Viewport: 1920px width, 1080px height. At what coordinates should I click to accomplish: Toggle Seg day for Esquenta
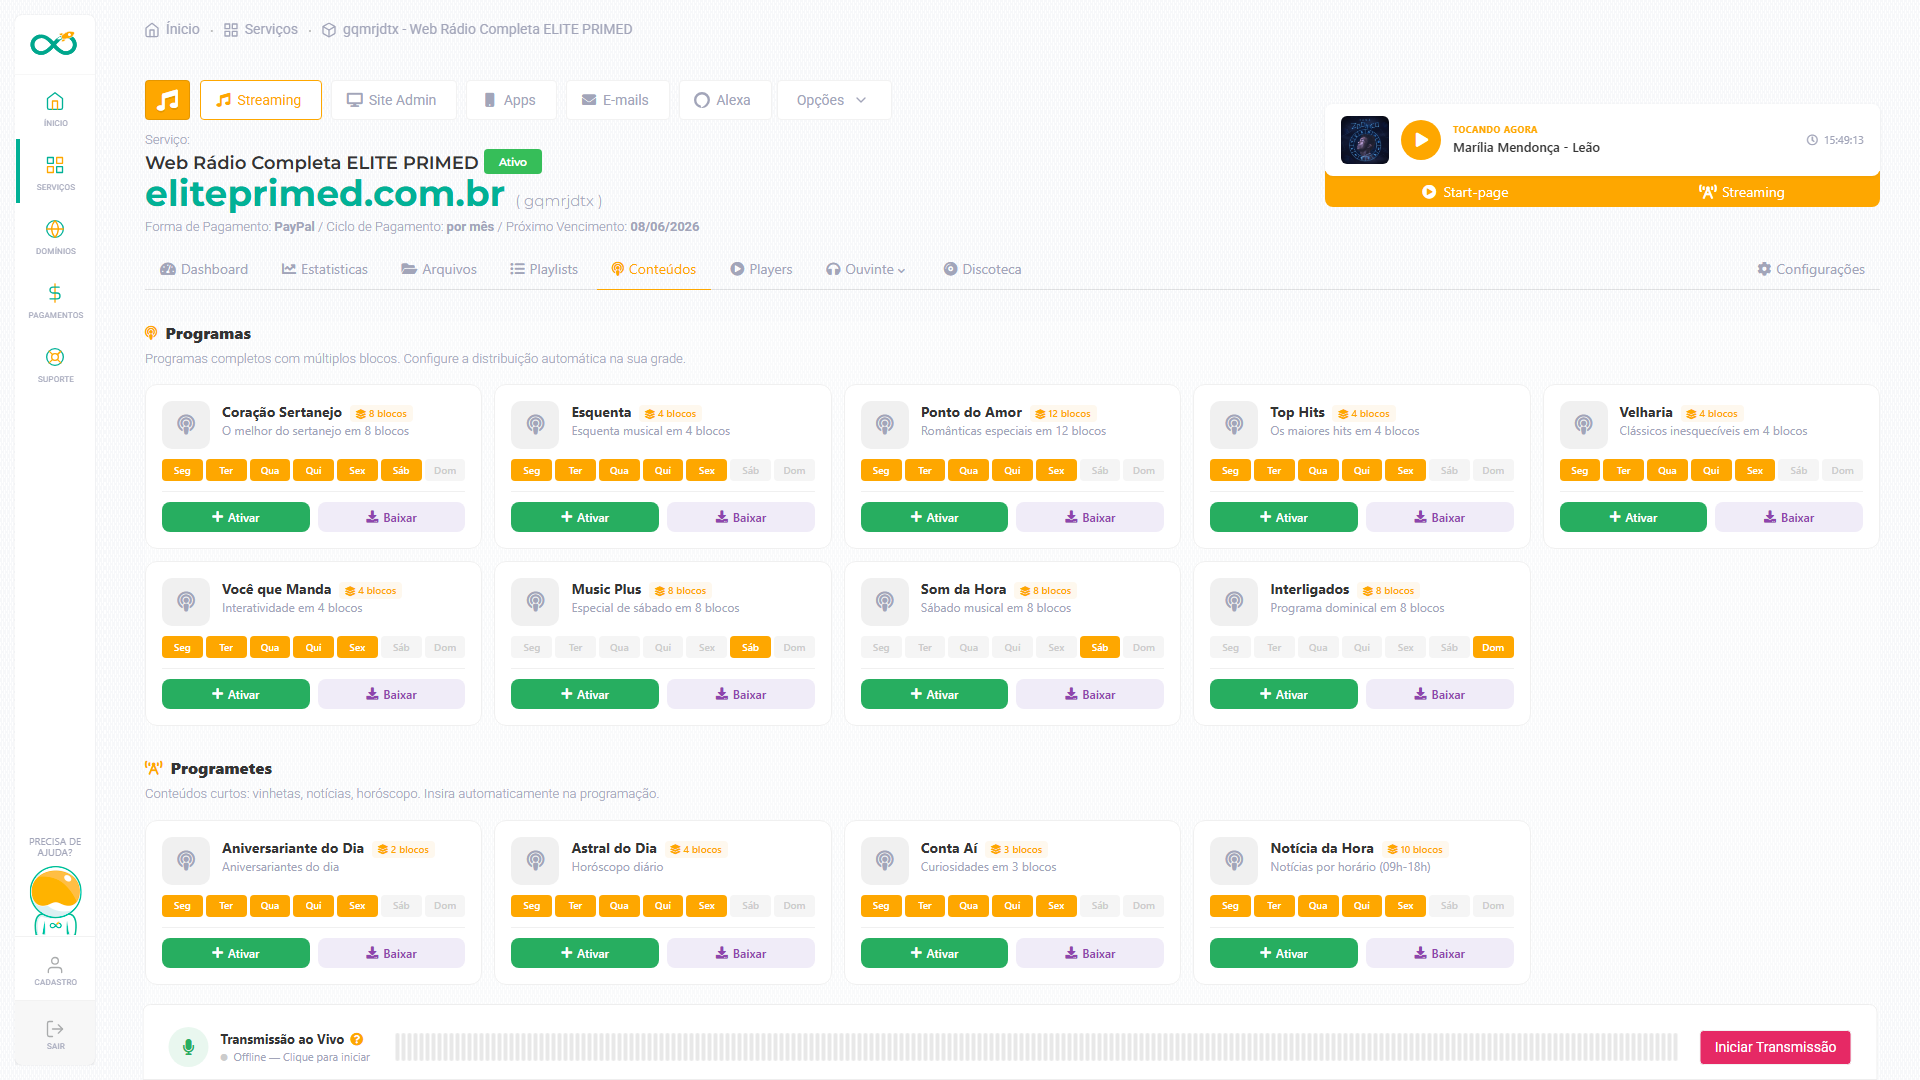click(x=531, y=471)
